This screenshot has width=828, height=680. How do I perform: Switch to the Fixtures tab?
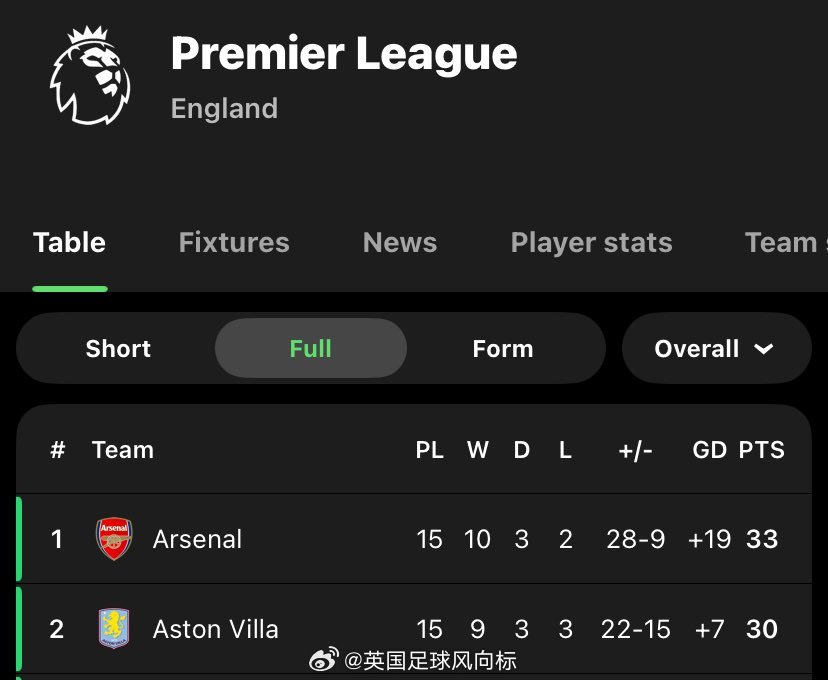point(234,243)
